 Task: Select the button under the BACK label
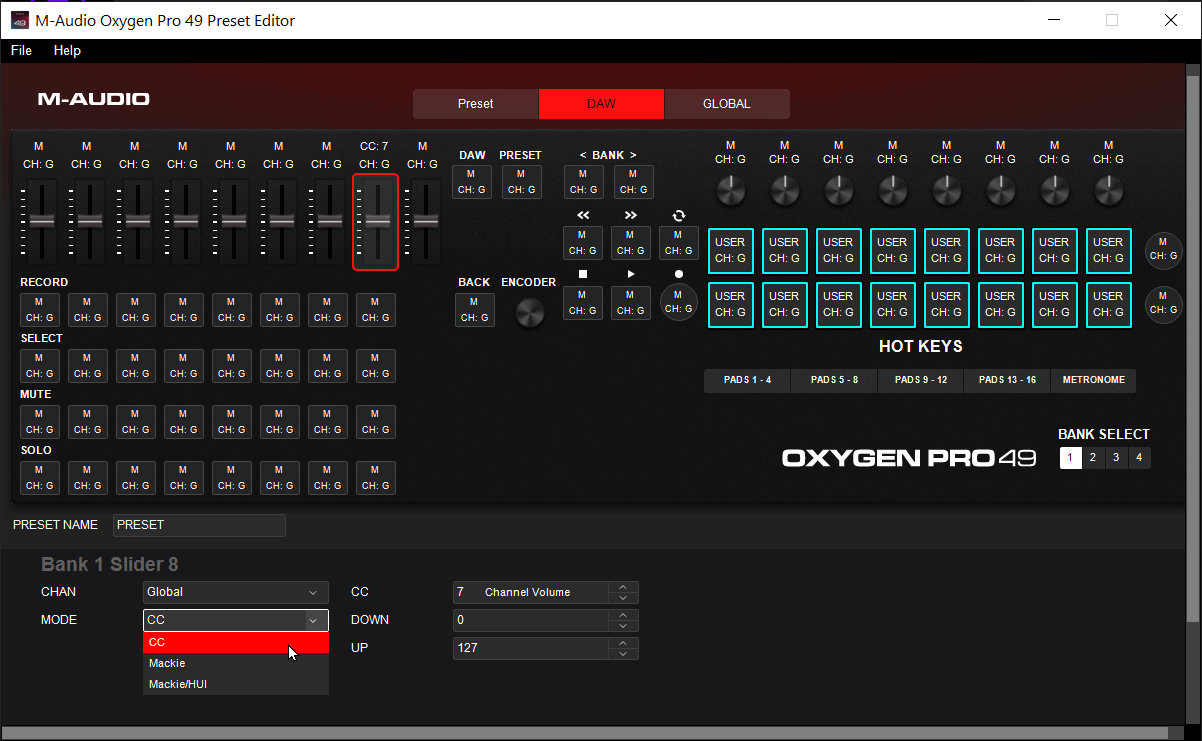click(x=474, y=310)
